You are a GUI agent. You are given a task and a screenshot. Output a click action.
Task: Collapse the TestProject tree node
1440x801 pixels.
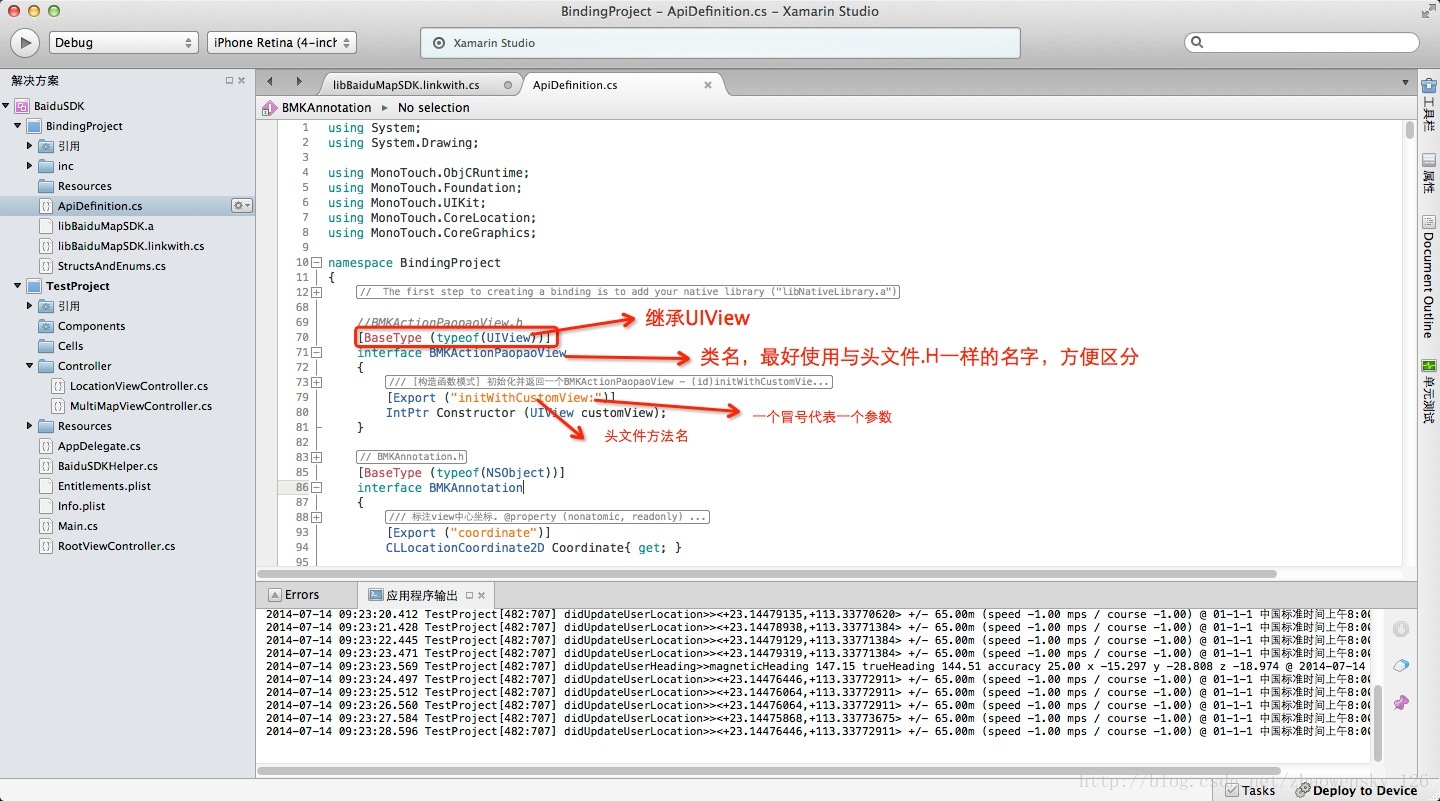18,286
